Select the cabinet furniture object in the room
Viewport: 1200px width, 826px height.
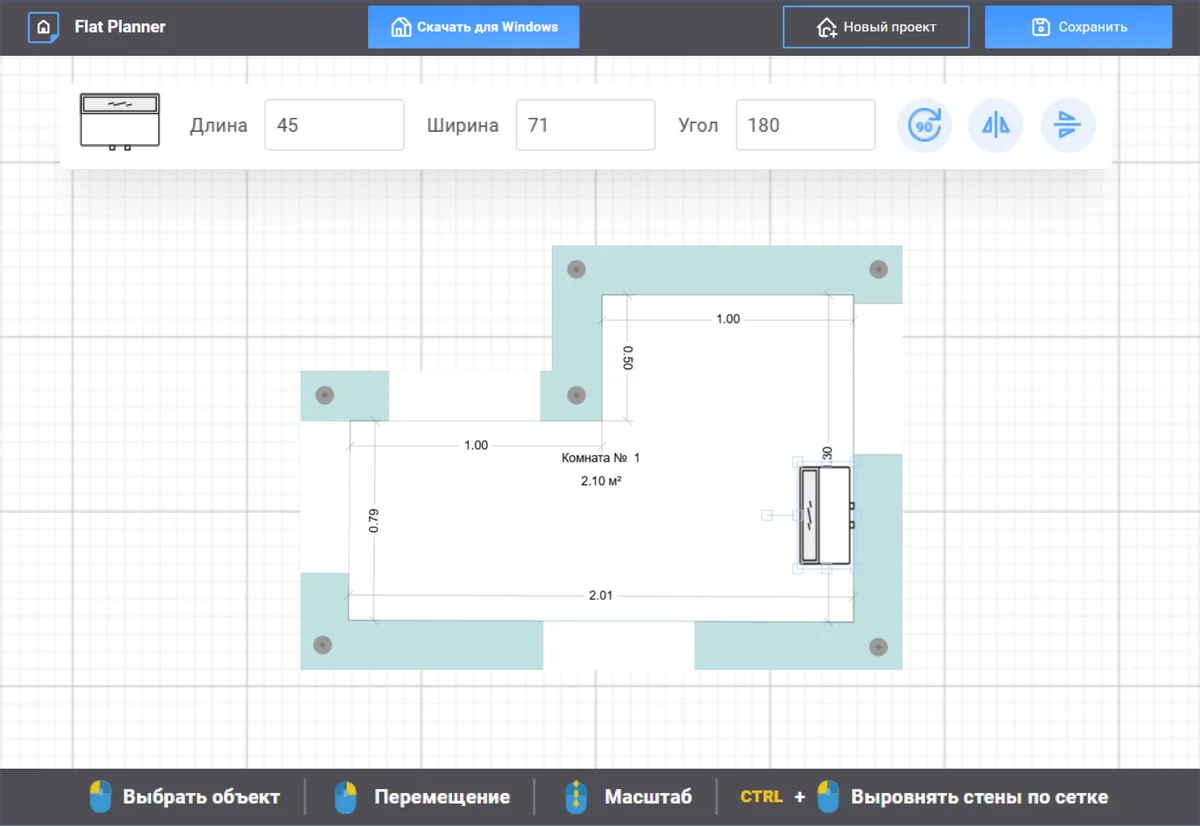(x=826, y=515)
